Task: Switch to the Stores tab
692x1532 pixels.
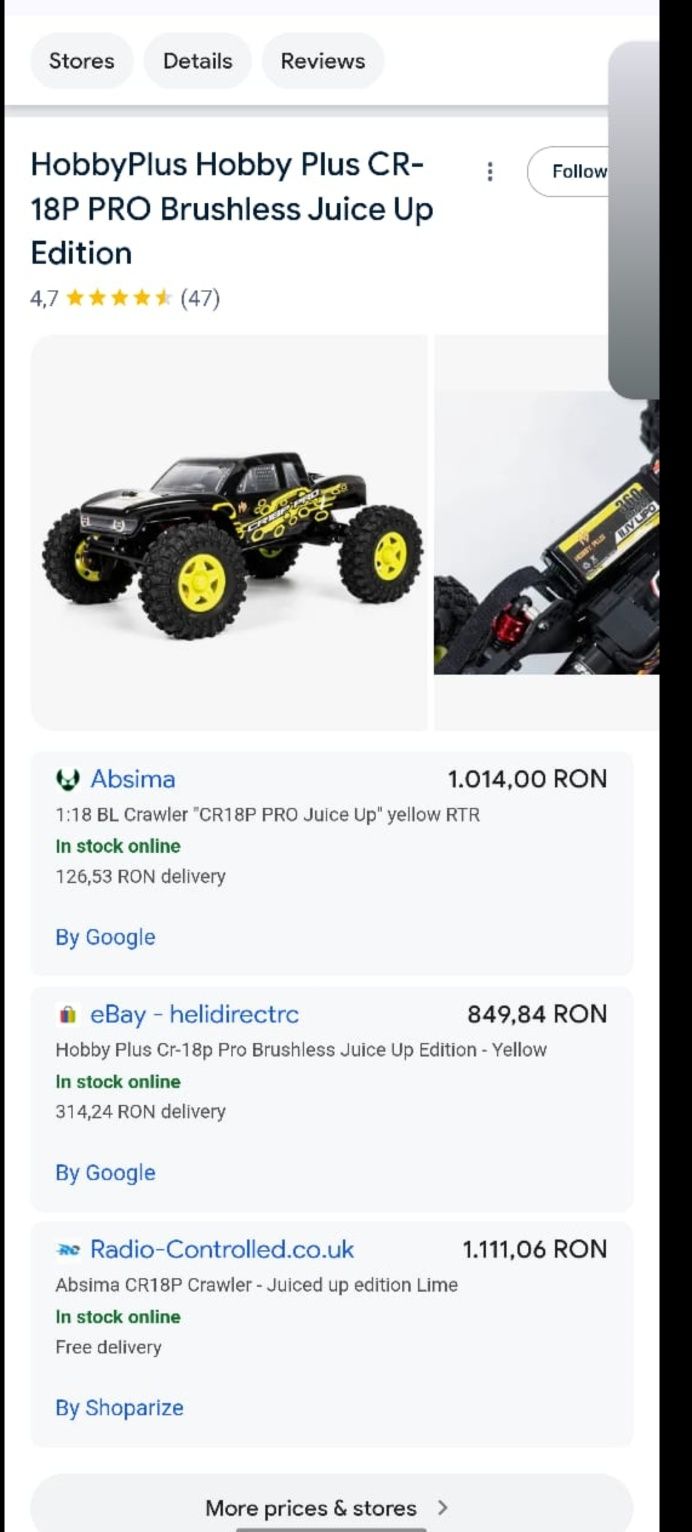Action: click(x=82, y=61)
